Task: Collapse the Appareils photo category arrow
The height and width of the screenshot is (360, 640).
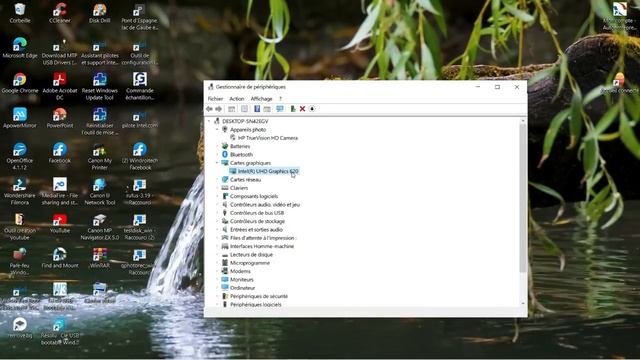Action: [217, 129]
